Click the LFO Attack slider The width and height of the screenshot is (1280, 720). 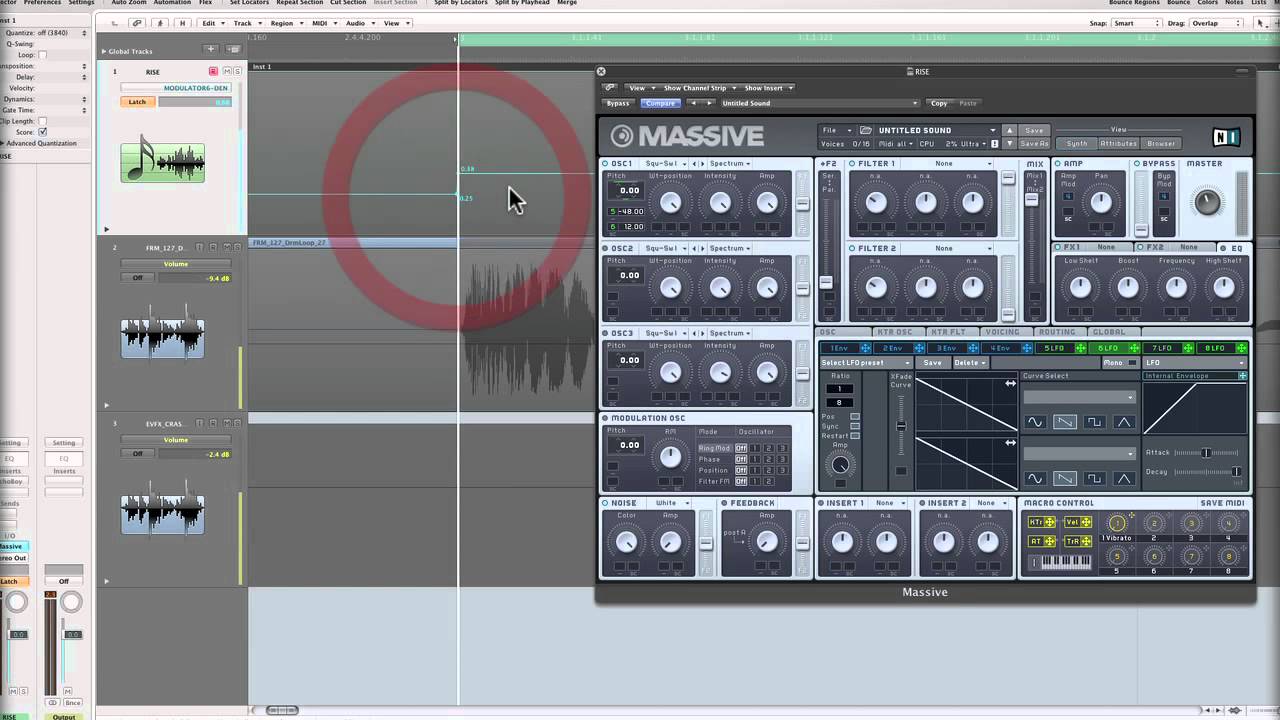coord(1207,453)
